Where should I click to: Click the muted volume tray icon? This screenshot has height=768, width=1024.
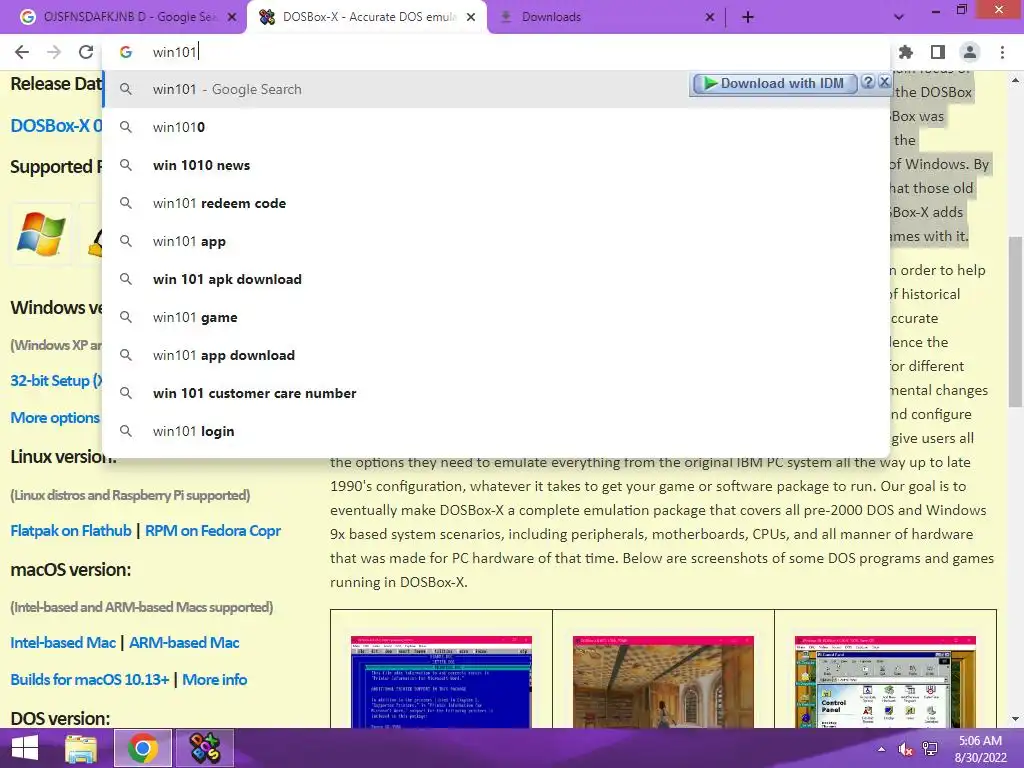(x=906, y=749)
